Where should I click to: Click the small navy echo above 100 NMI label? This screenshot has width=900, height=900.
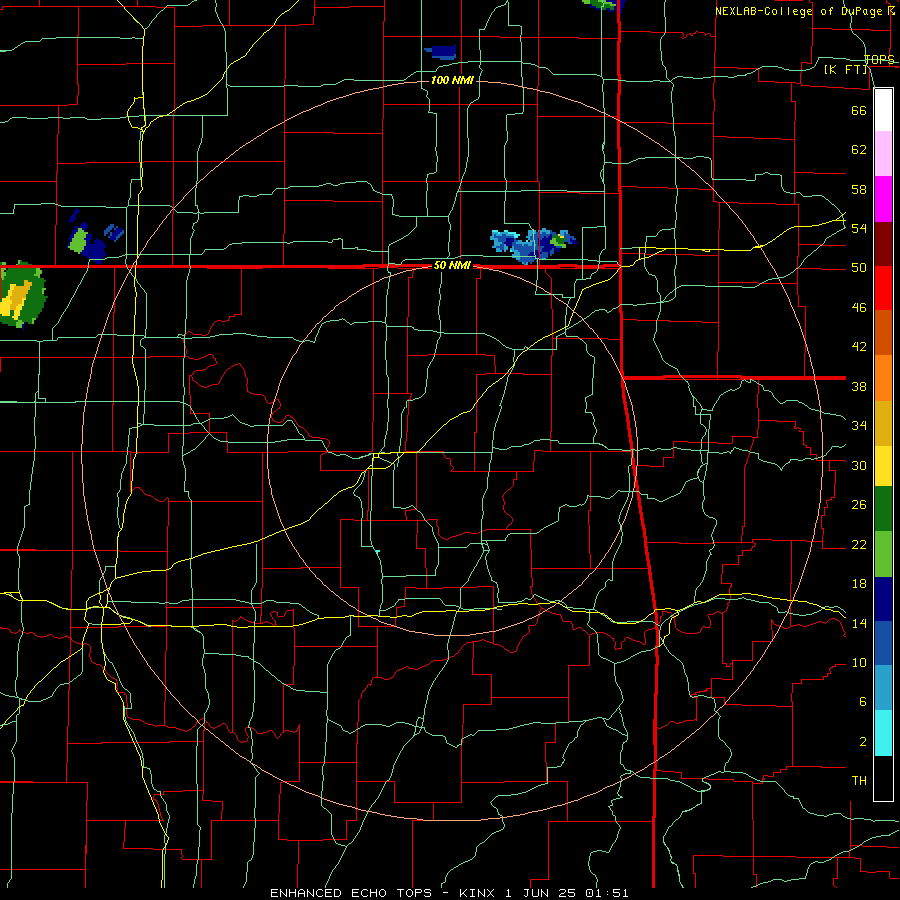point(441,52)
